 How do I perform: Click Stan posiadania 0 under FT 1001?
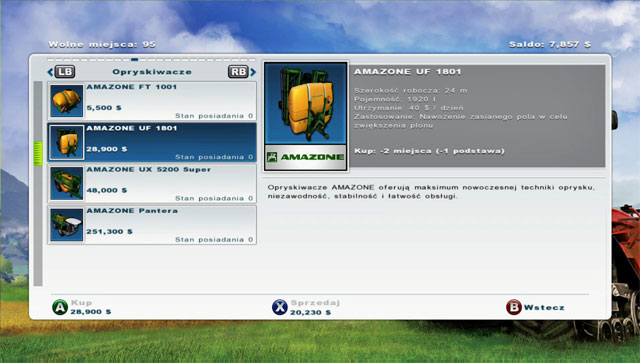214,116
